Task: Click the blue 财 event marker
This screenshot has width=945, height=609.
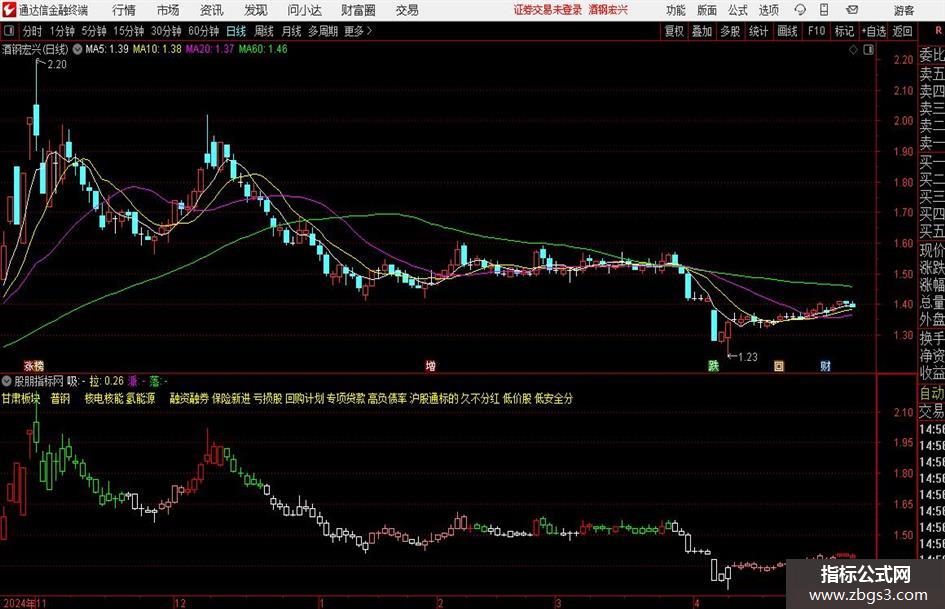Action: 826,365
